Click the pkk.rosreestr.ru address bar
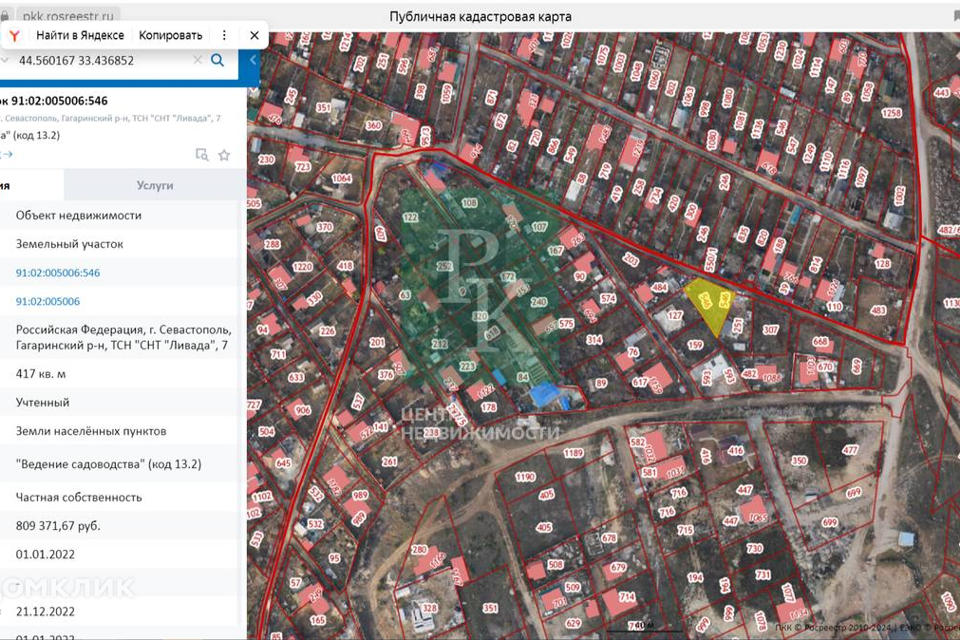Screen dimensions: 960x640 tap(70, 17)
